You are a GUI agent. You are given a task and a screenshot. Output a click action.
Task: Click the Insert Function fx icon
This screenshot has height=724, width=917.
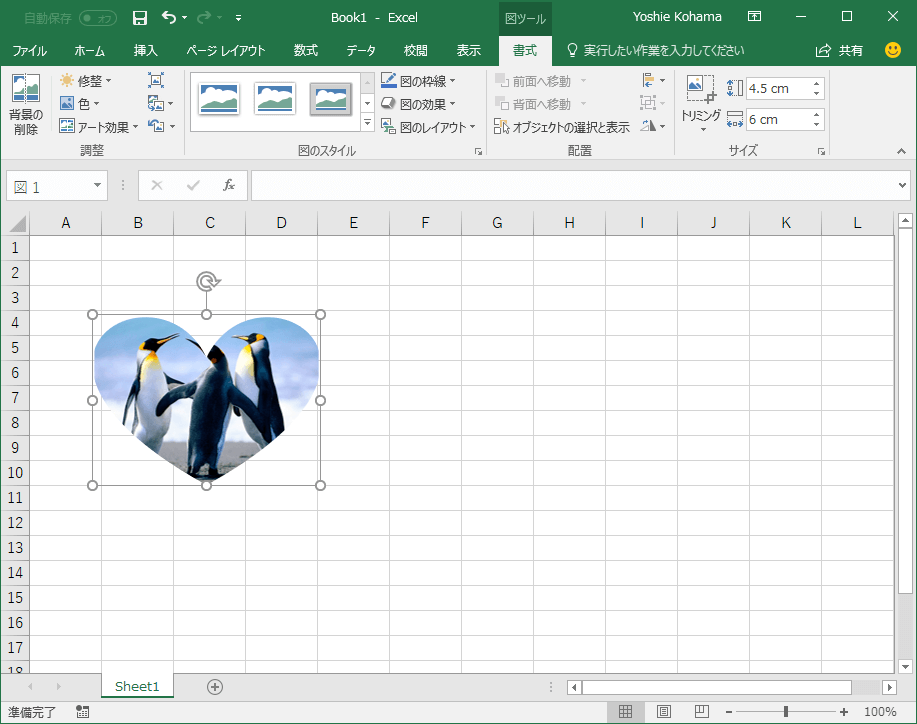coord(229,185)
